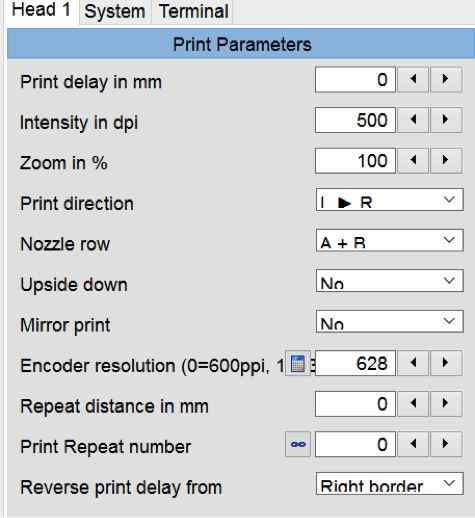Increase Print Repeat number with right arrow
Screen dimensions: 475x518
coord(446,444)
